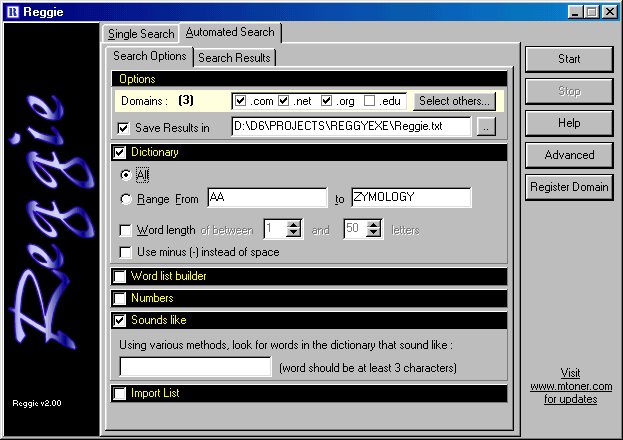Click the sounds like word input field

click(x=195, y=366)
